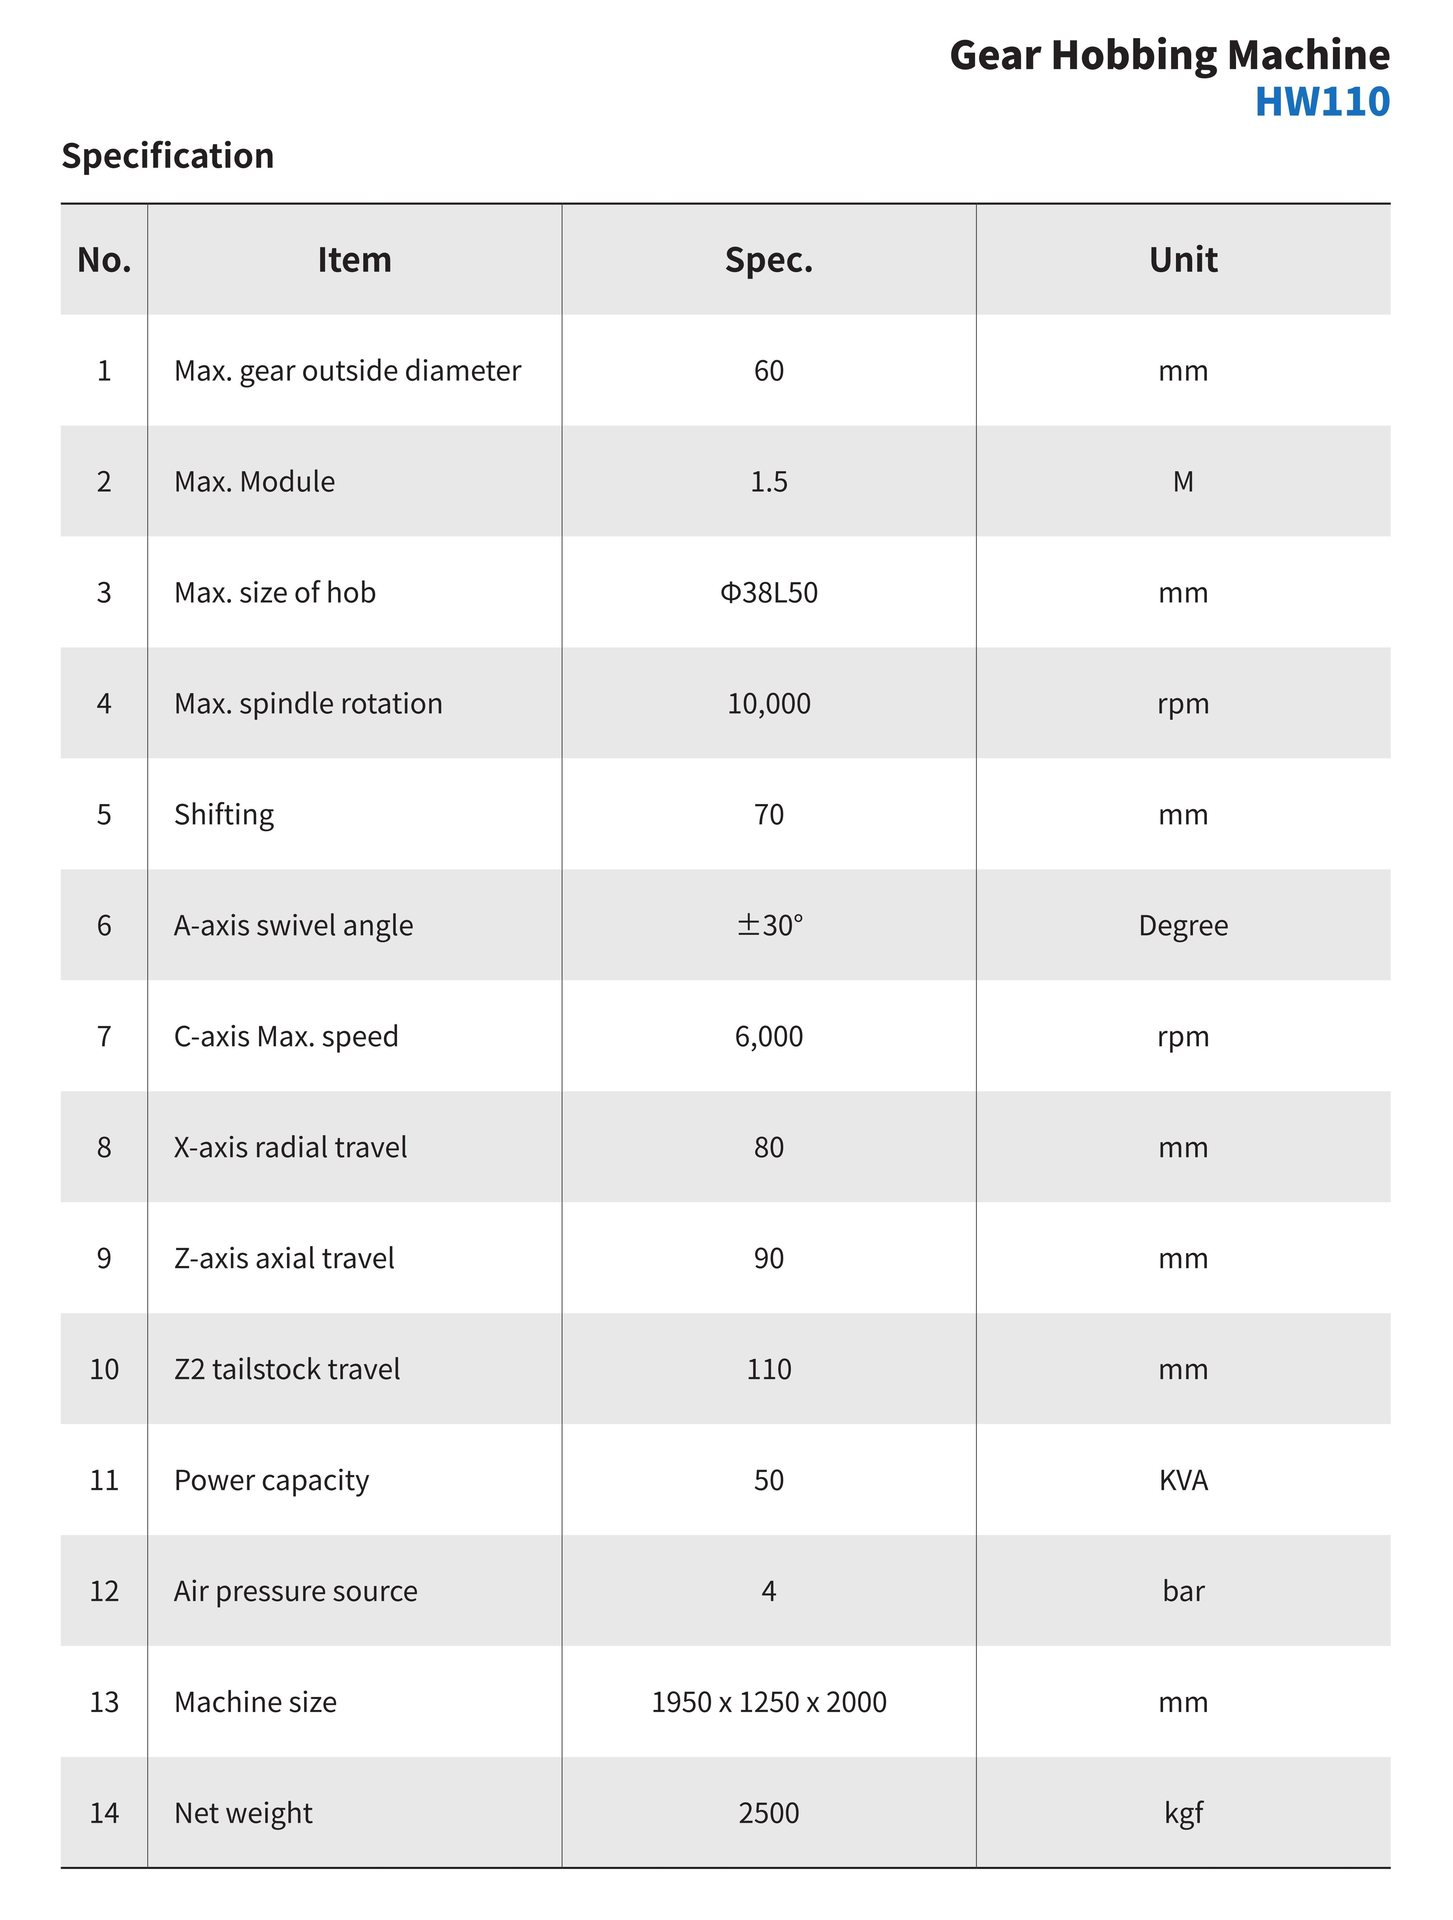Screen dimensions: 1453x1920
Task: Select the "Max. gear outside diameter" cell
Action: pos(347,371)
